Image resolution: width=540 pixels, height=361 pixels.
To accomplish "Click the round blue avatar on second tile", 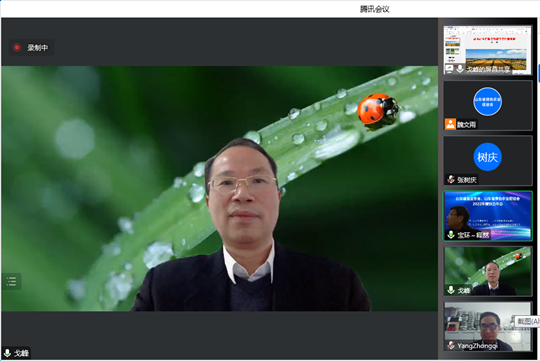I will pyautogui.click(x=487, y=102).
